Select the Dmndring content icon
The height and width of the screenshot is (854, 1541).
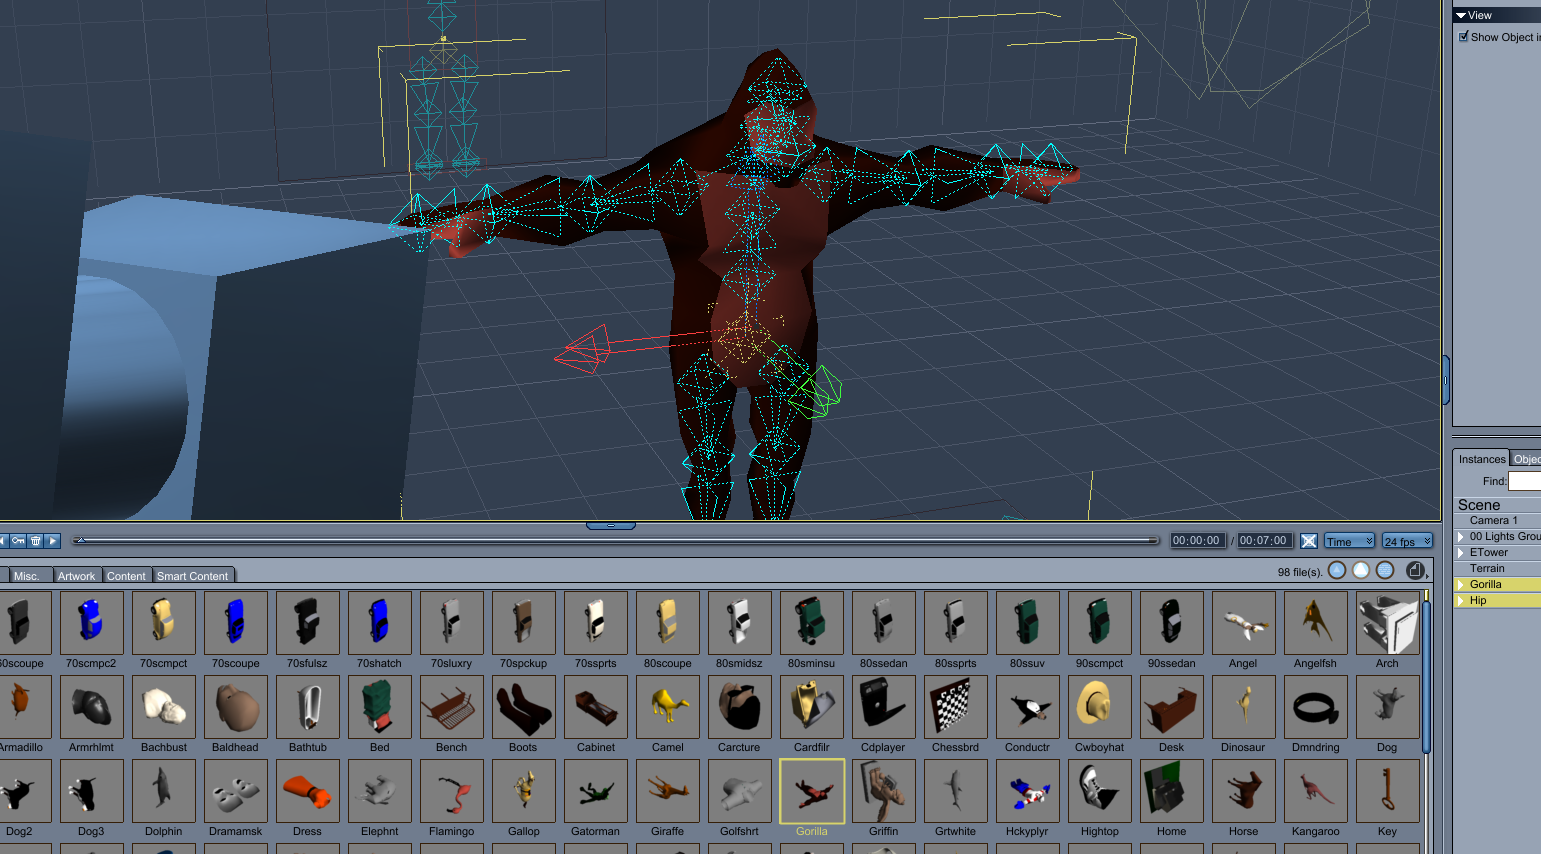pos(1315,707)
